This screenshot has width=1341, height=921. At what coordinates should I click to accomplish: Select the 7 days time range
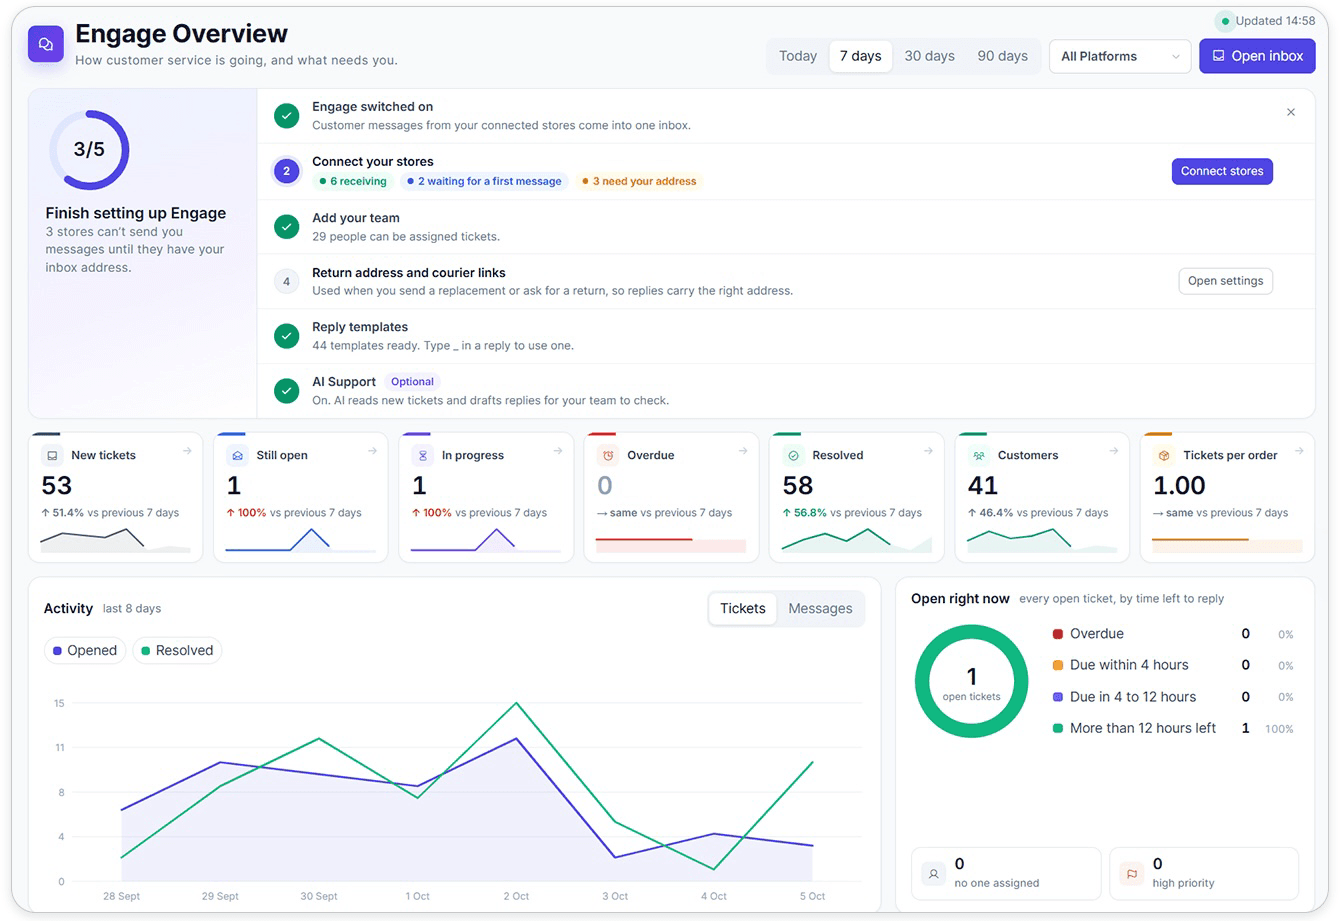[x=860, y=56]
